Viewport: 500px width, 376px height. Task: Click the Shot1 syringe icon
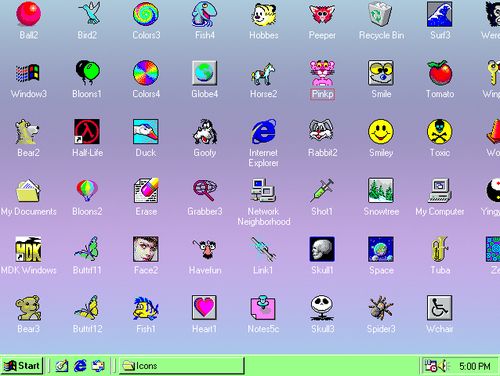coord(322,190)
